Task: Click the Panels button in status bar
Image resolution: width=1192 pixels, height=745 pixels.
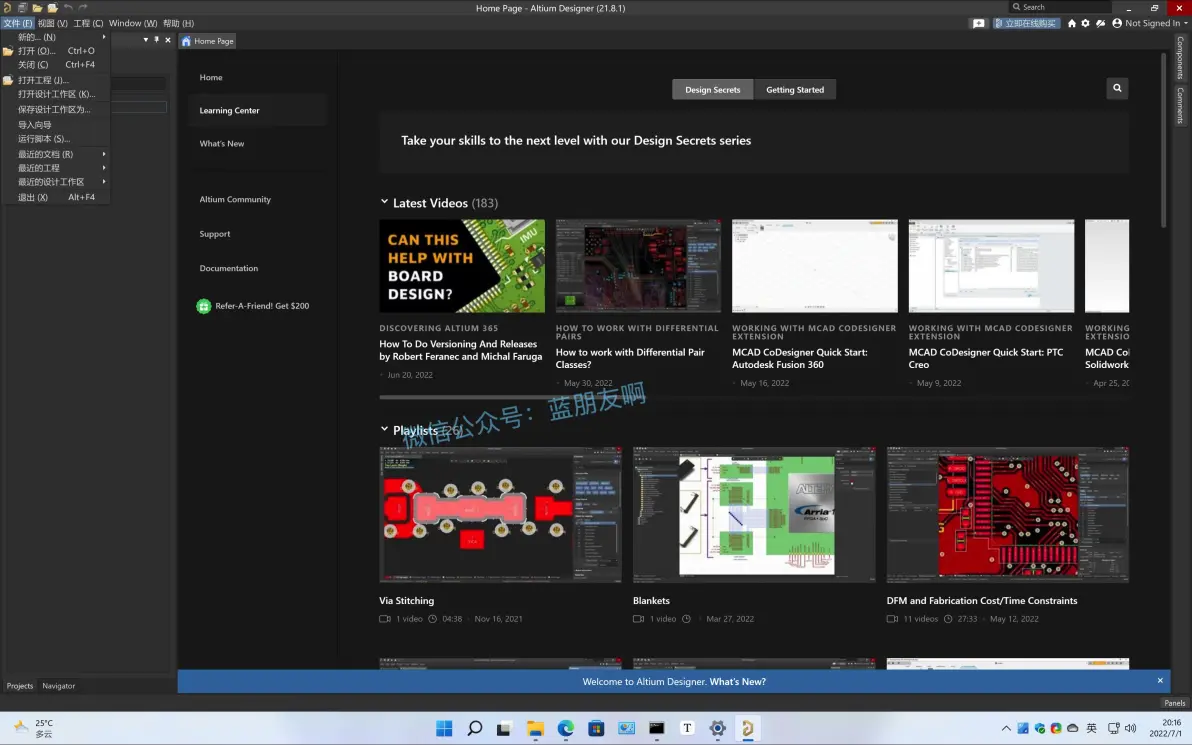Action: click(x=1175, y=702)
